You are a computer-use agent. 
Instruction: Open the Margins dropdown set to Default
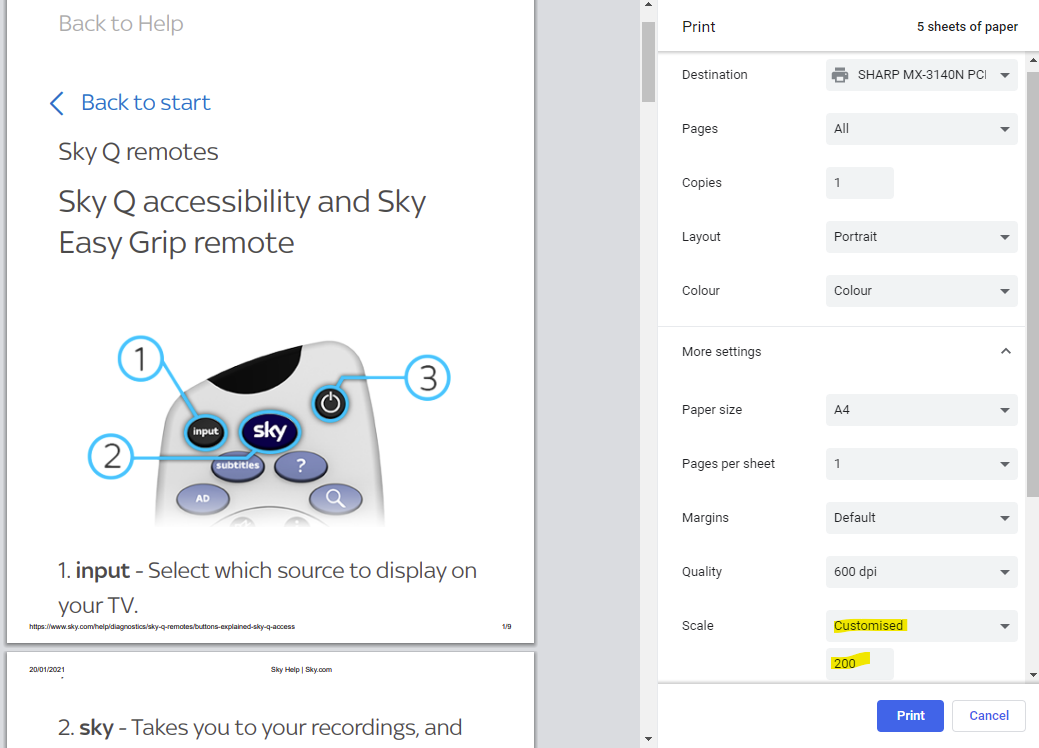(x=921, y=518)
